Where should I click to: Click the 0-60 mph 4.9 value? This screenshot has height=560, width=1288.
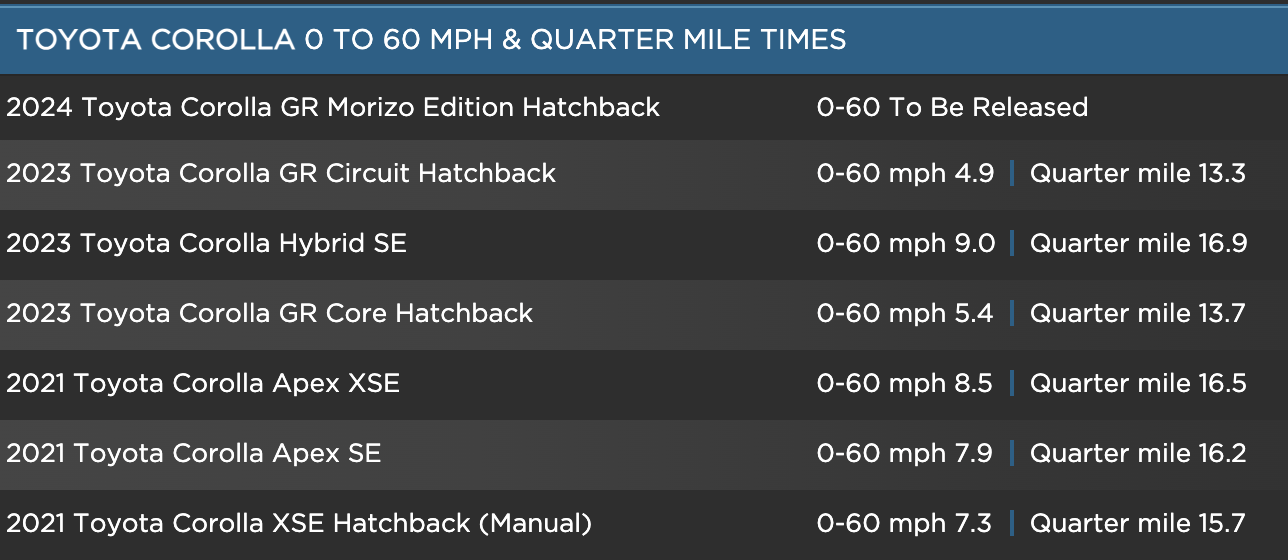pyautogui.click(x=905, y=173)
